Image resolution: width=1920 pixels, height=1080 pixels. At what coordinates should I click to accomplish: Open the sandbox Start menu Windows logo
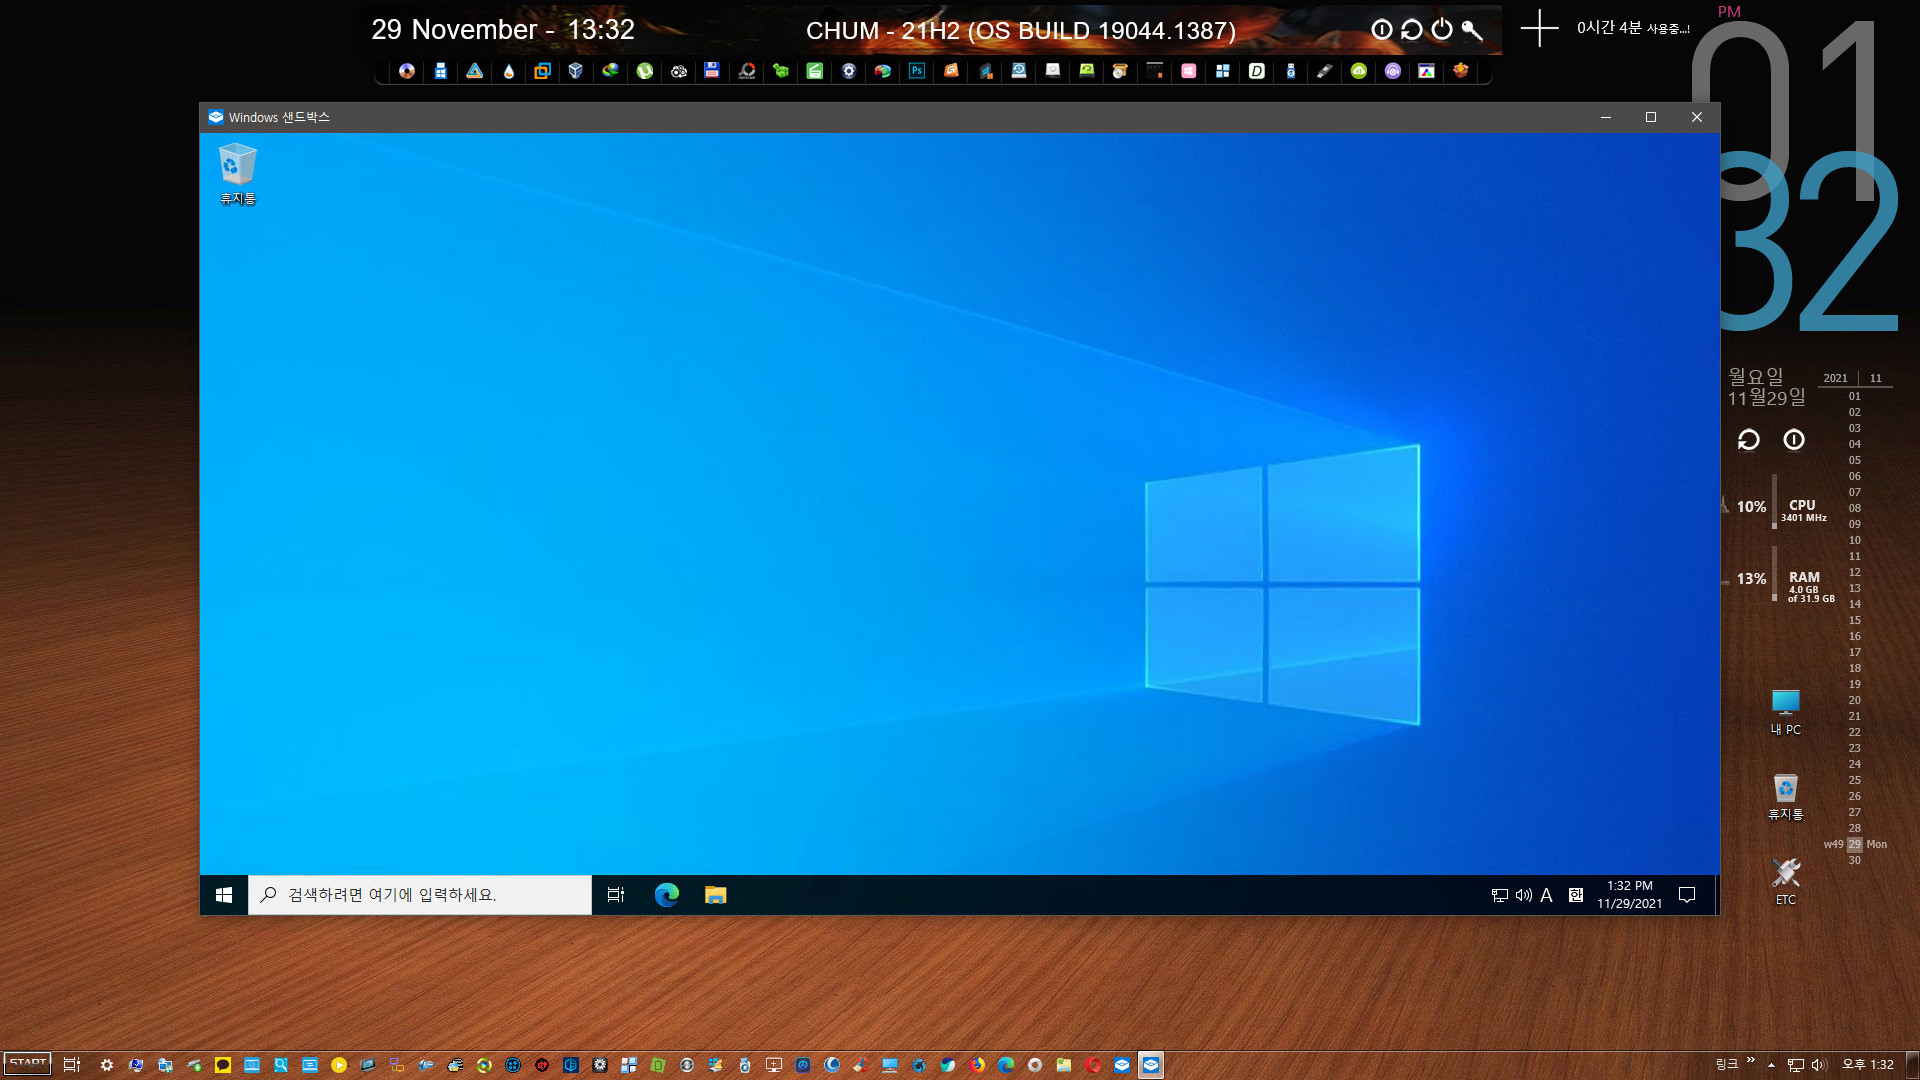tap(224, 895)
